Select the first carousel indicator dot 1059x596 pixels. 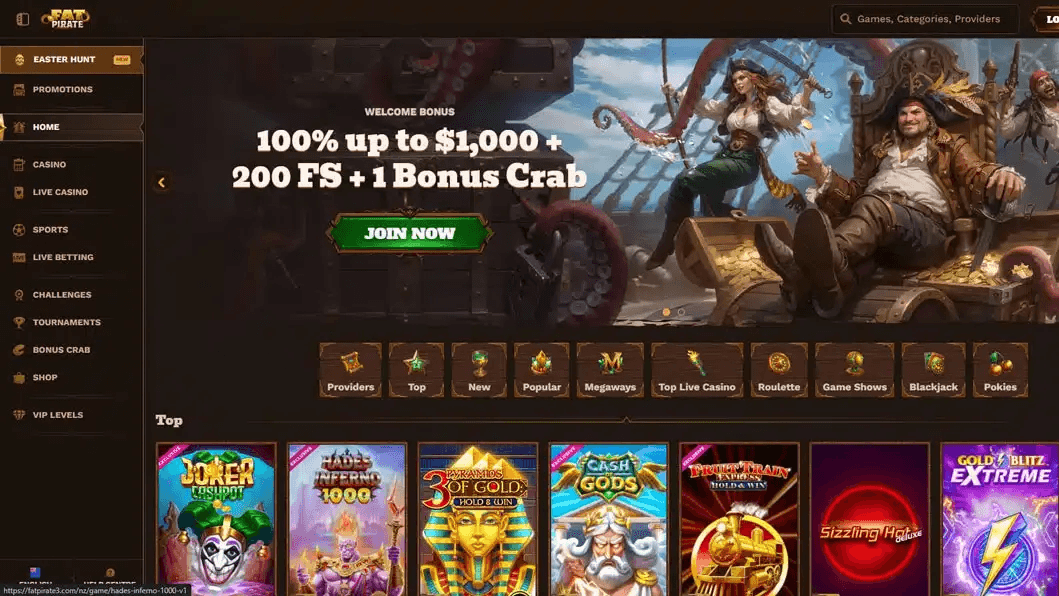pos(666,312)
